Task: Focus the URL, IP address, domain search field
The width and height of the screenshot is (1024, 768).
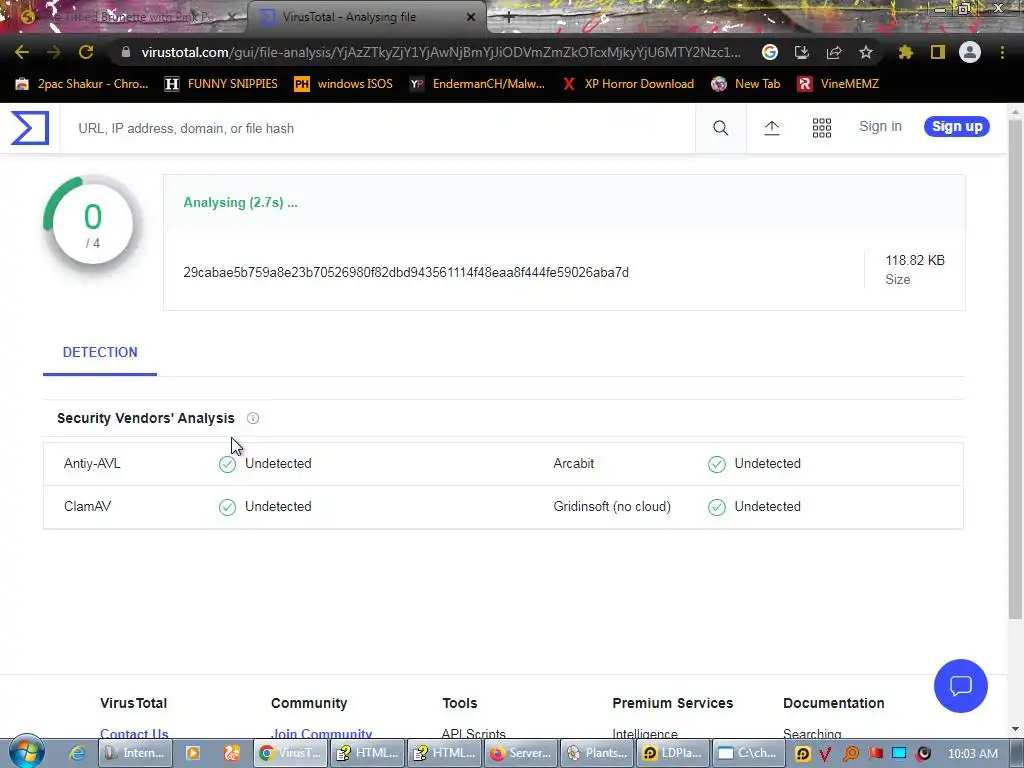Action: click(377, 129)
